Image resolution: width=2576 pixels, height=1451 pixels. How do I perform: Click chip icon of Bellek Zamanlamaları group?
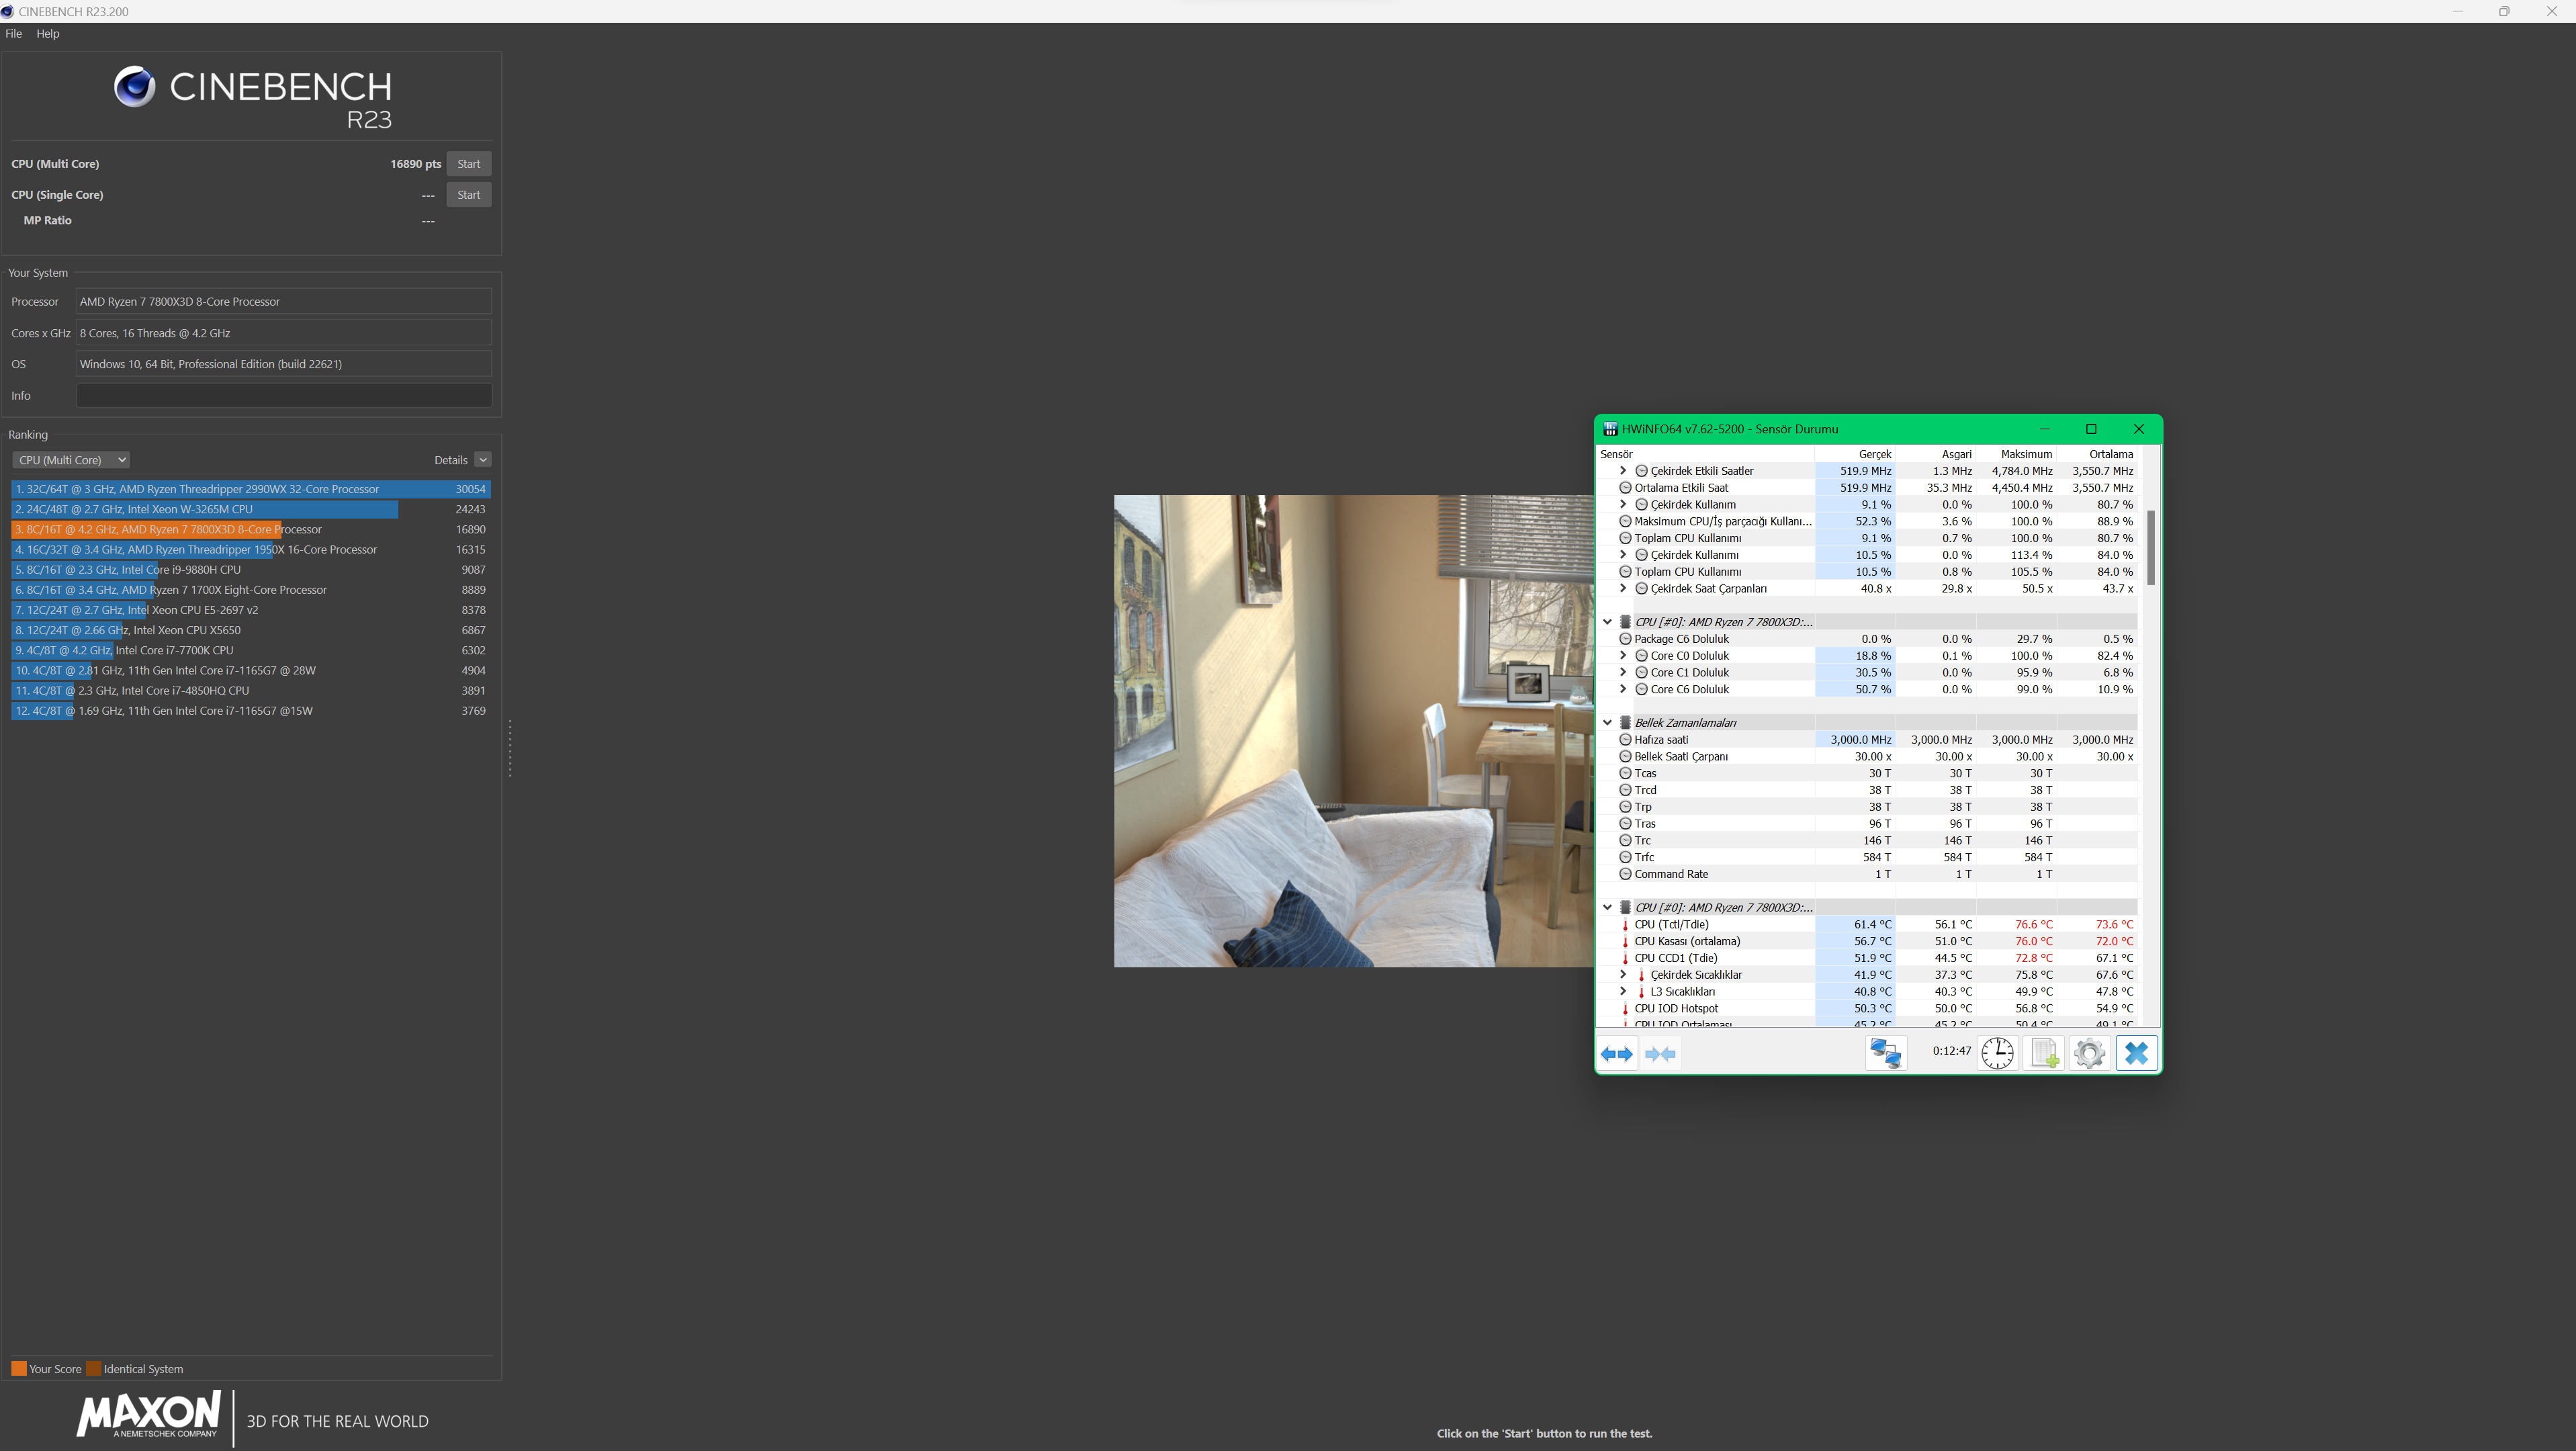pyautogui.click(x=1625, y=723)
